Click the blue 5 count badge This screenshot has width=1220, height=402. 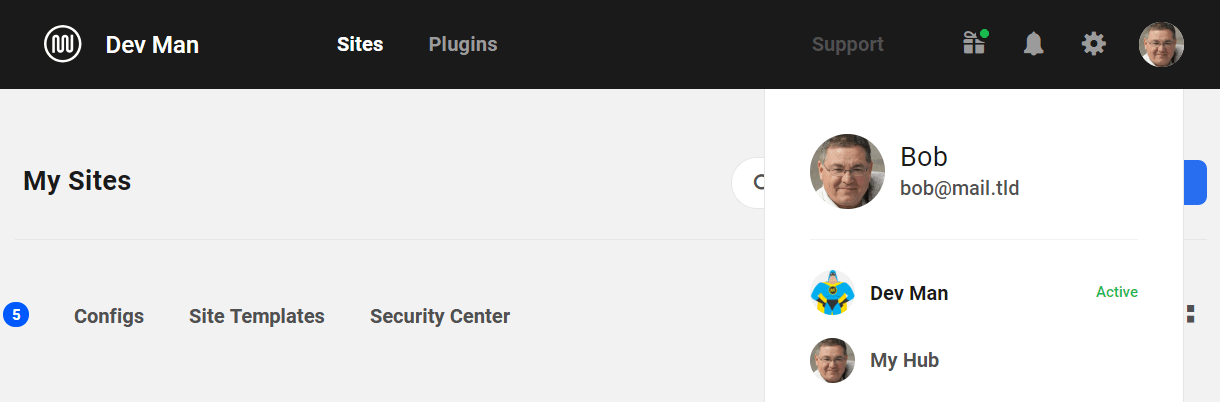click(x=16, y=315)
